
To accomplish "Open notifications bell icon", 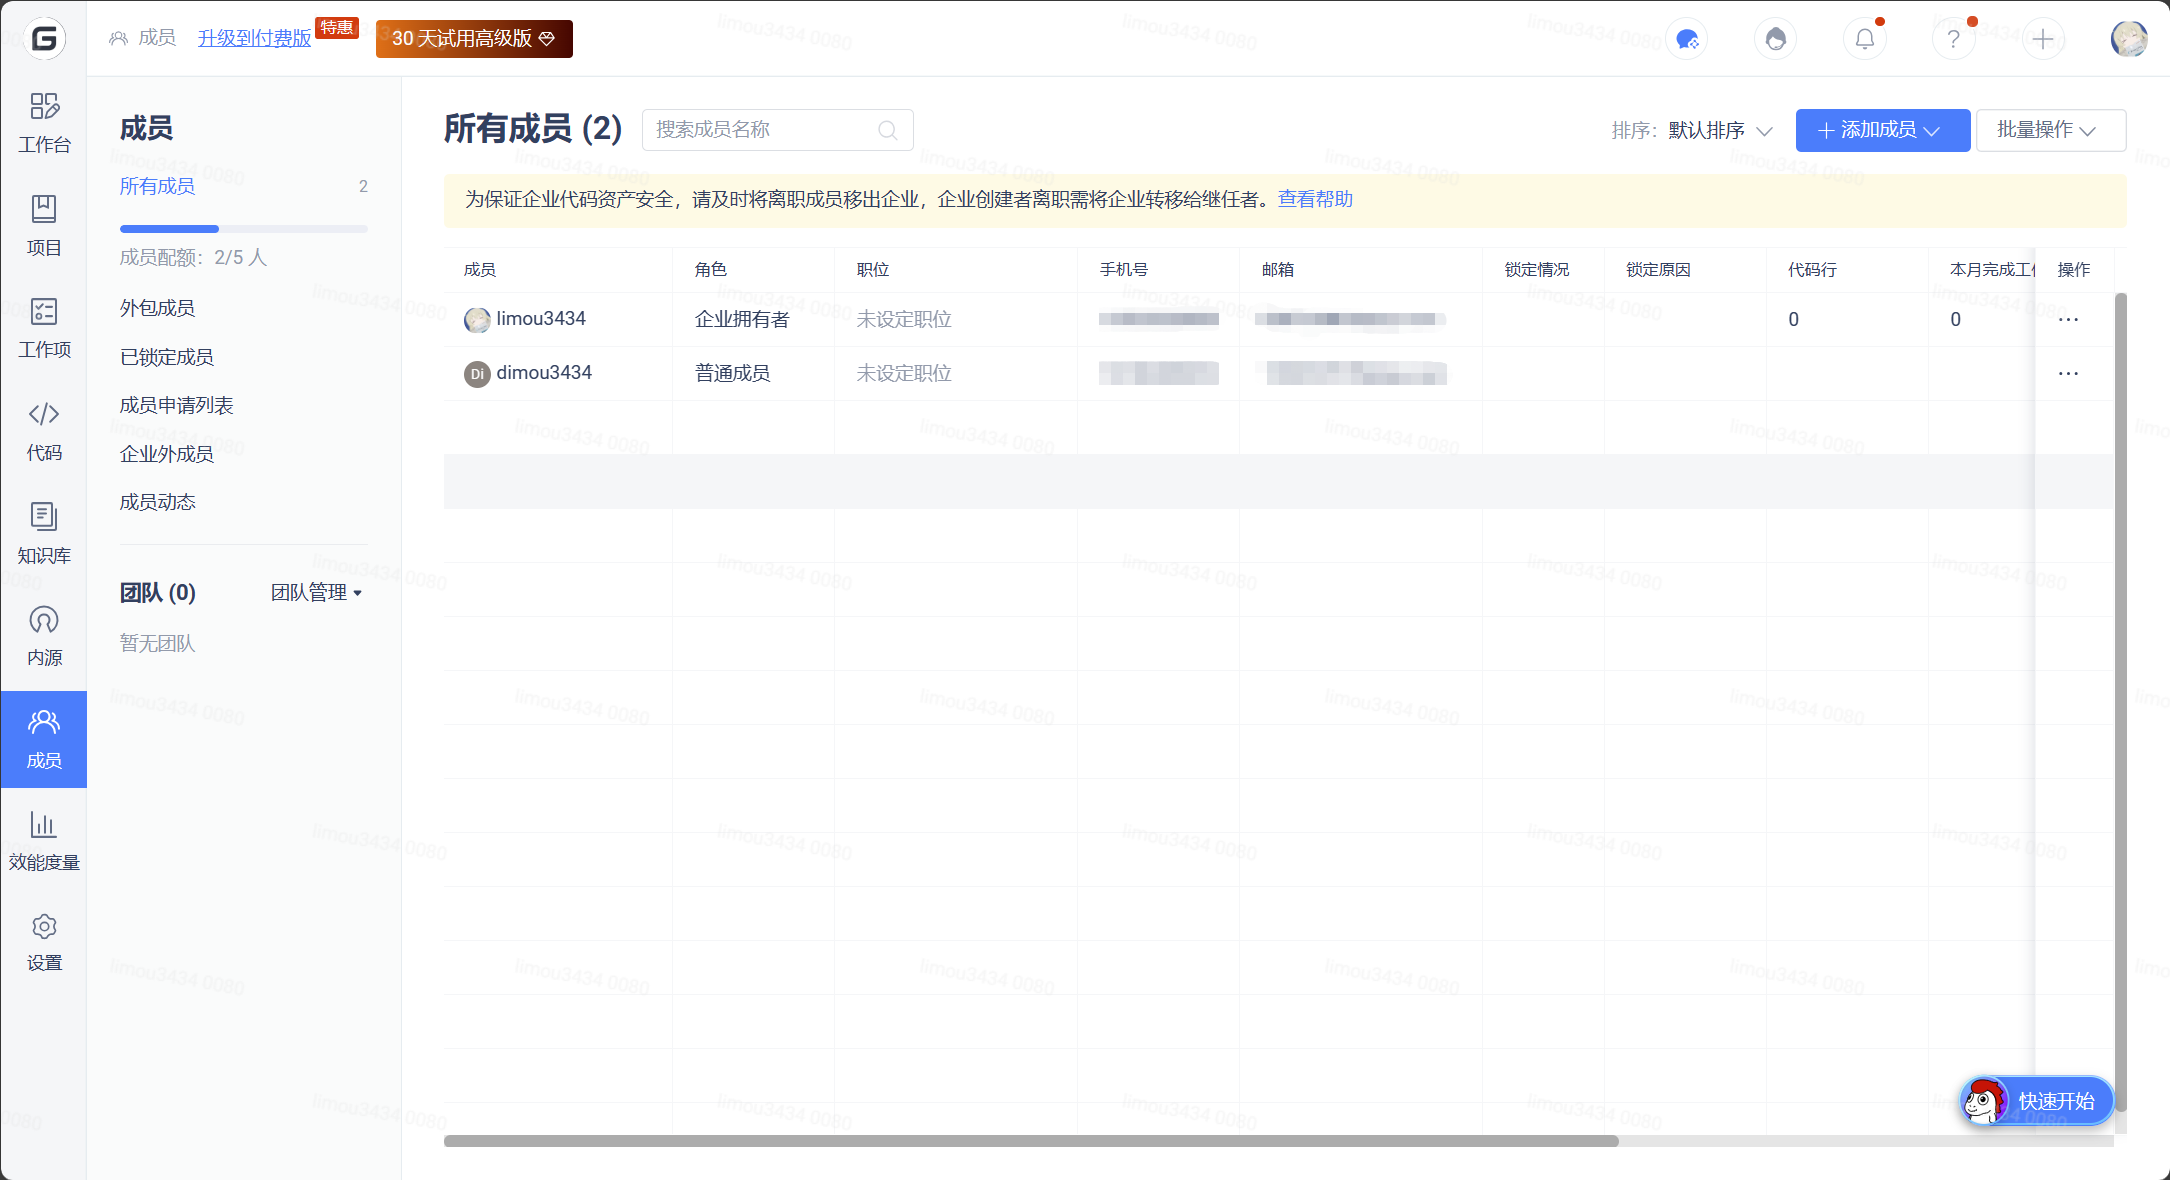I will click(x=1865, y=39).
